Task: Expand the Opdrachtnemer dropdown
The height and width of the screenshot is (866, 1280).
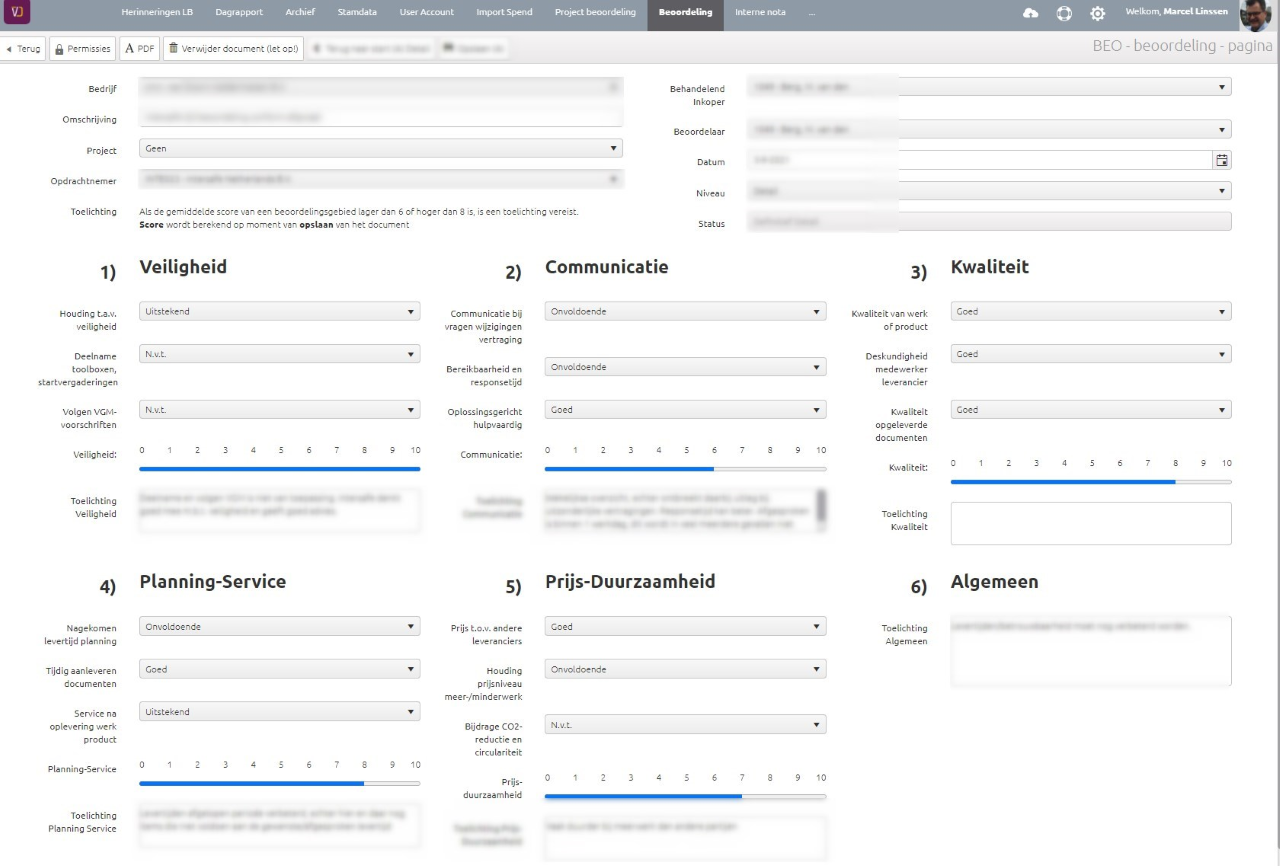Action: click(380, 179)
